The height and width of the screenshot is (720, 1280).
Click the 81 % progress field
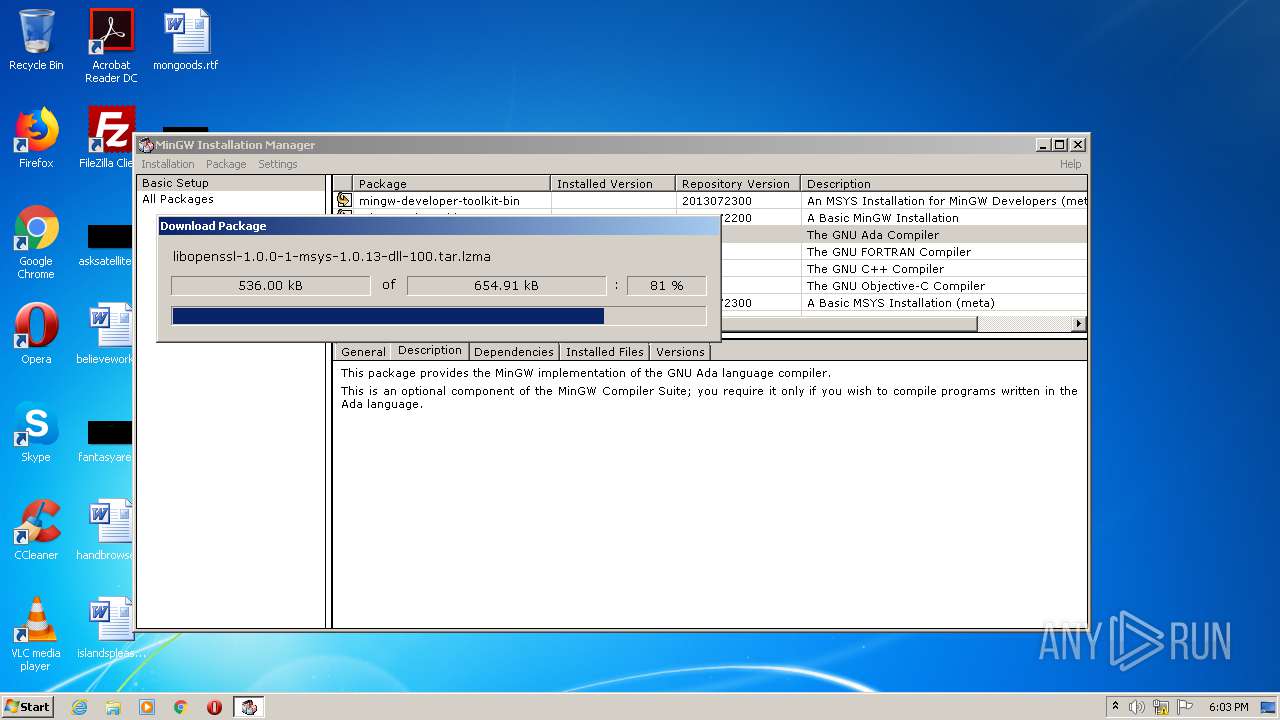[x=667, y=286]
